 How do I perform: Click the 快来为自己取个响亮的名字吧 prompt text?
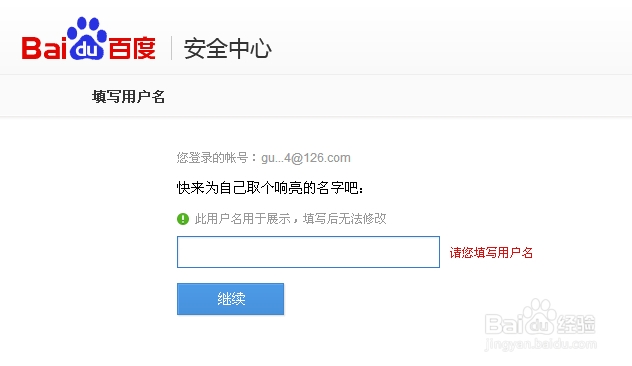click(x=270, y=188)
